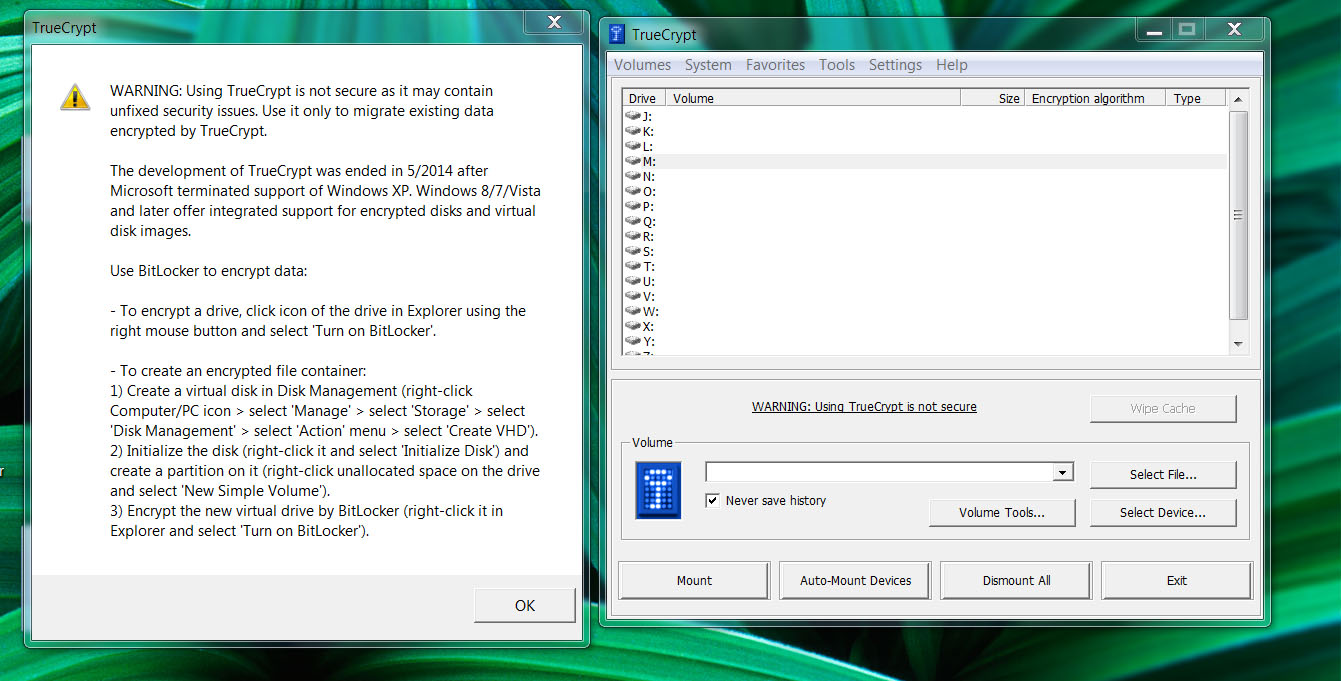Screen dimensions: 1341x681
Task: Open the System menu
Action: (708, 65)
